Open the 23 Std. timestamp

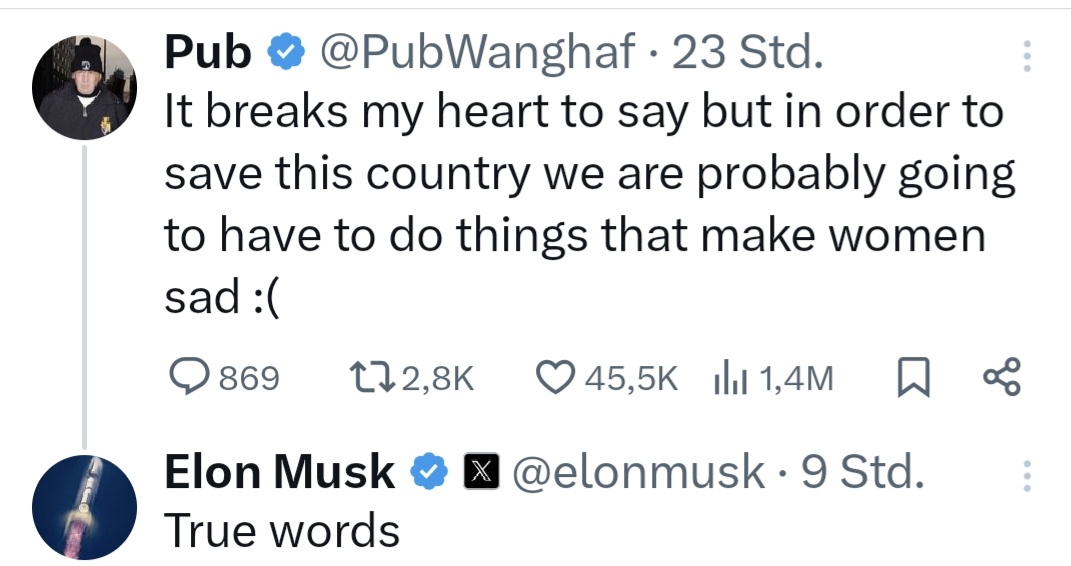748,53
